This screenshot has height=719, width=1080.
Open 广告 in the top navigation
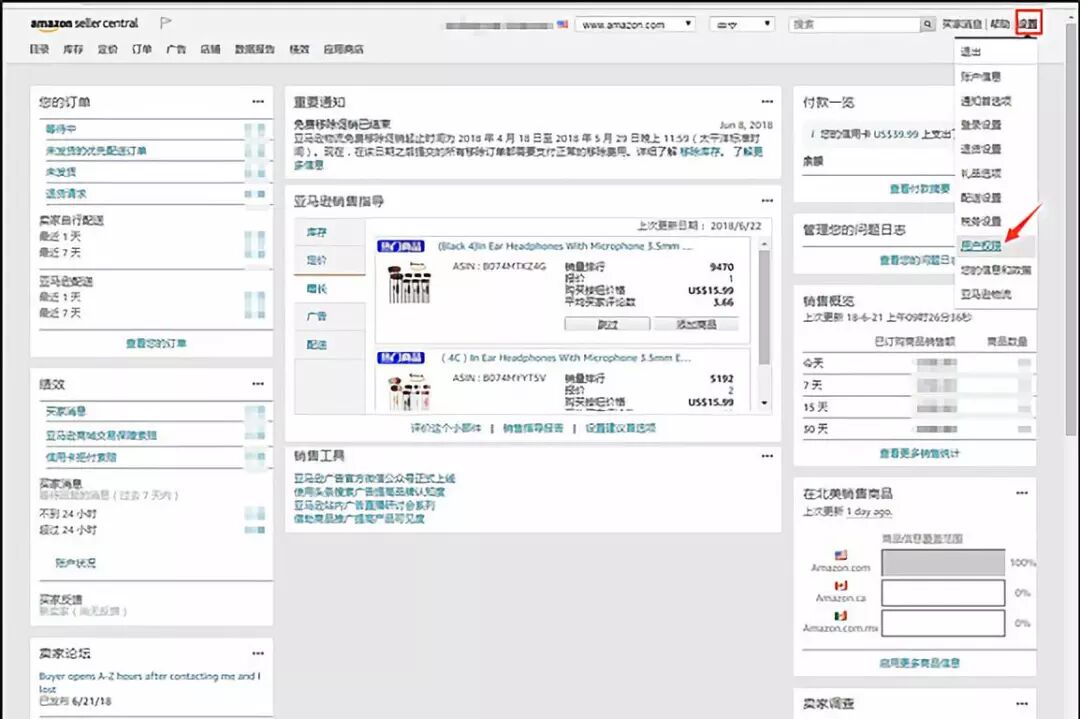[x=176, y=49]
